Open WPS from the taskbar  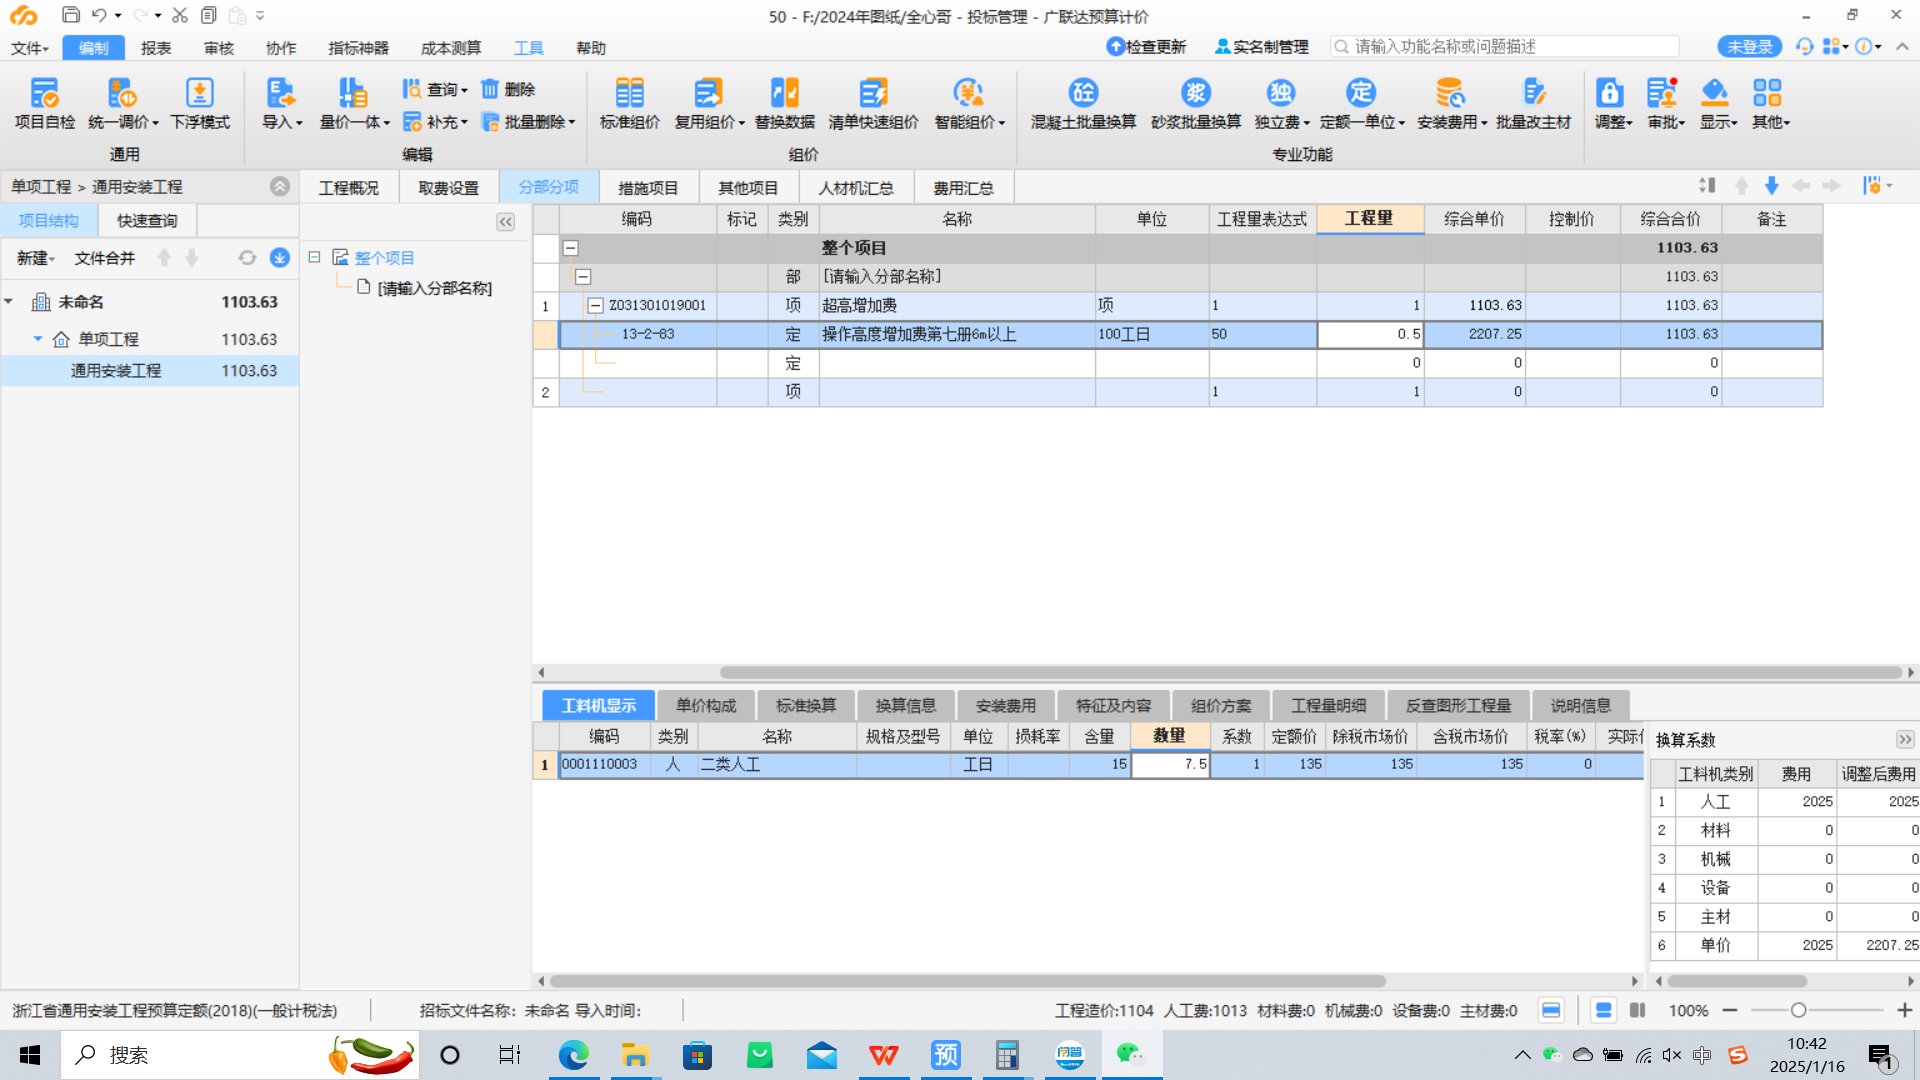click(x=883, y=1055)
